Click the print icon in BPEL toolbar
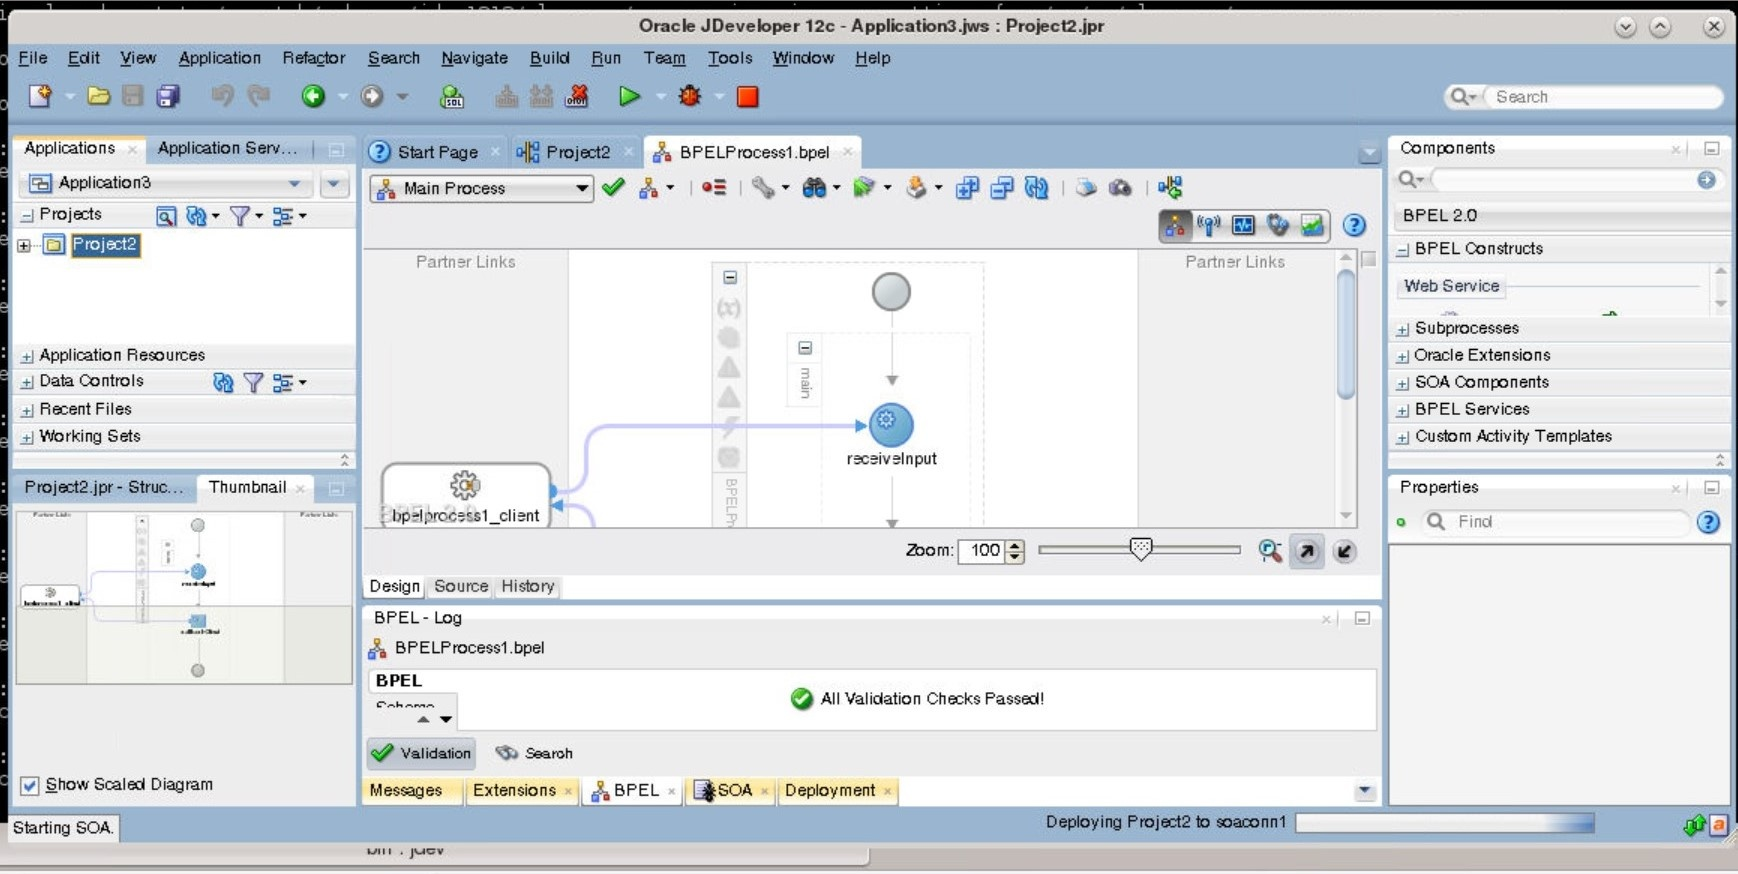Viewport: 1738px width, 874px height. (1086, 187)
